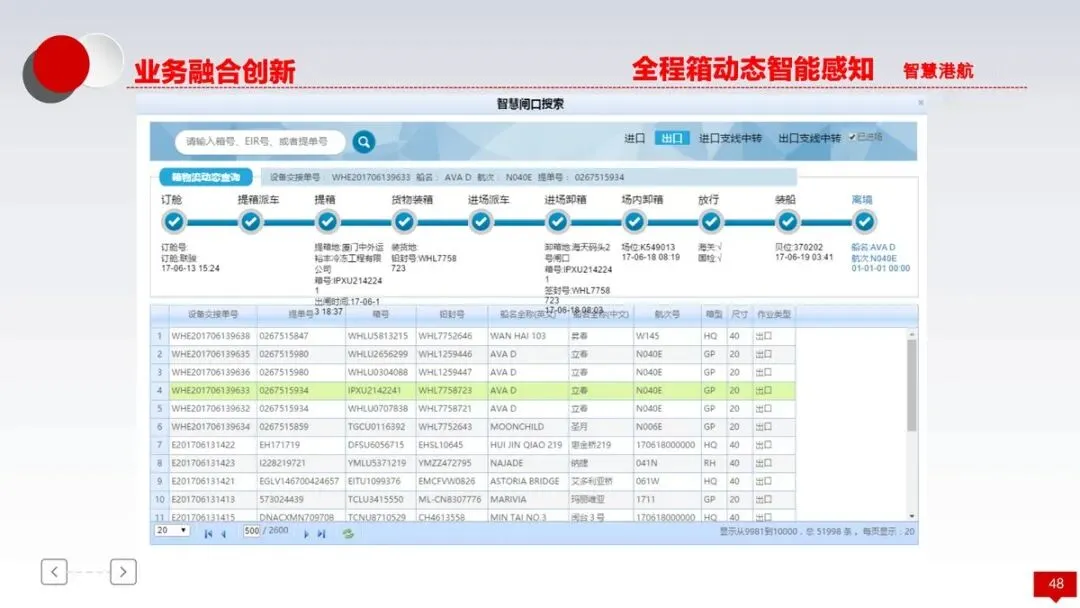Toggle the 已出场 checkbox

click(853, 137)
